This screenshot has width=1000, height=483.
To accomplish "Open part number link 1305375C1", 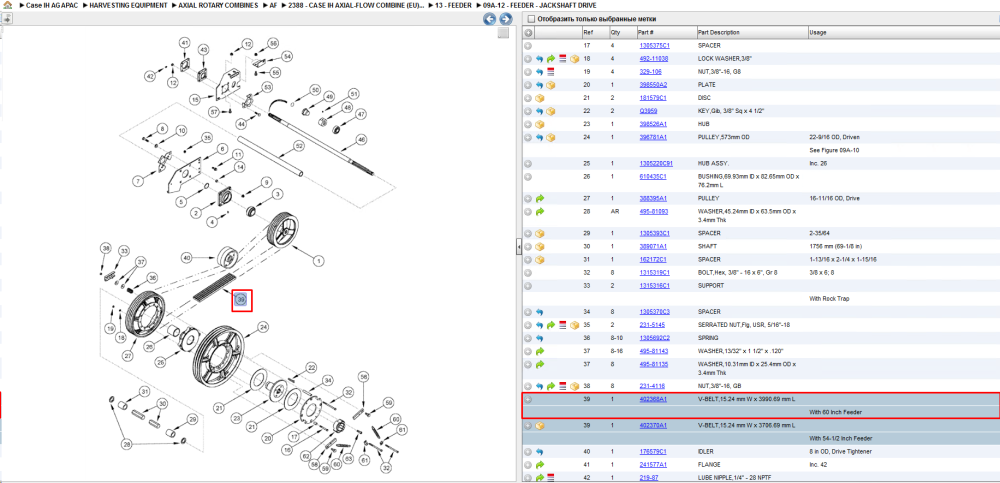I will pos(654,46).
